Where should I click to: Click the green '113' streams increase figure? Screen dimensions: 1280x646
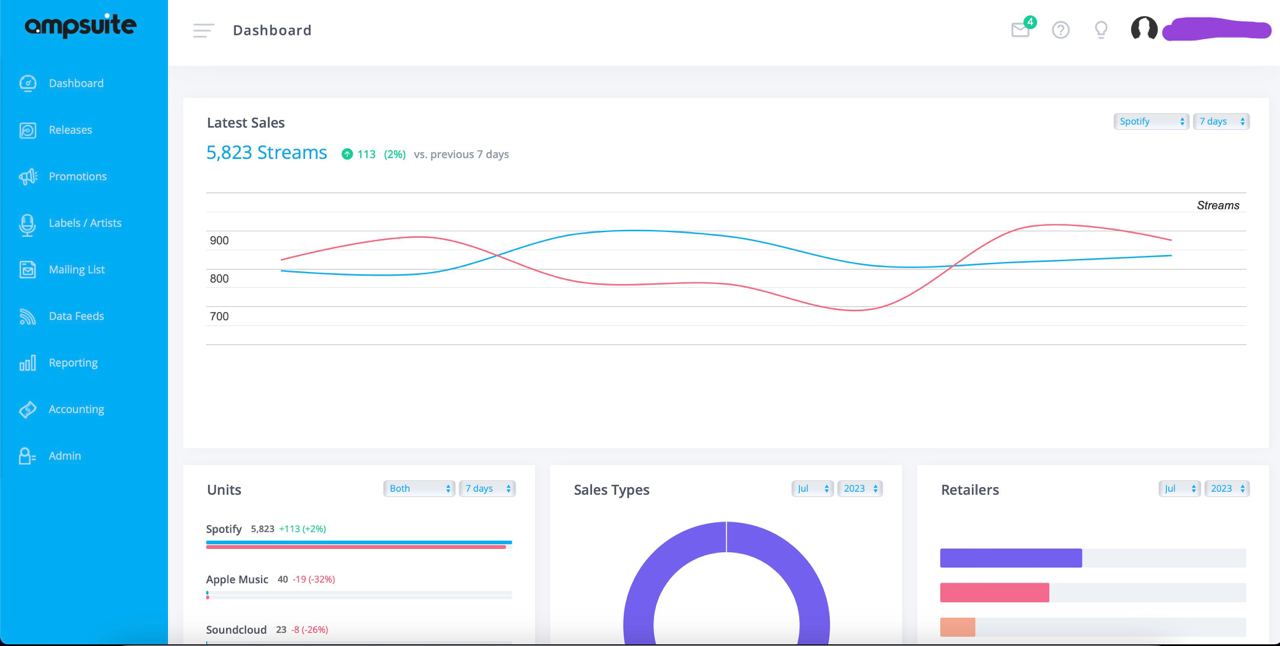click(366, 154)
